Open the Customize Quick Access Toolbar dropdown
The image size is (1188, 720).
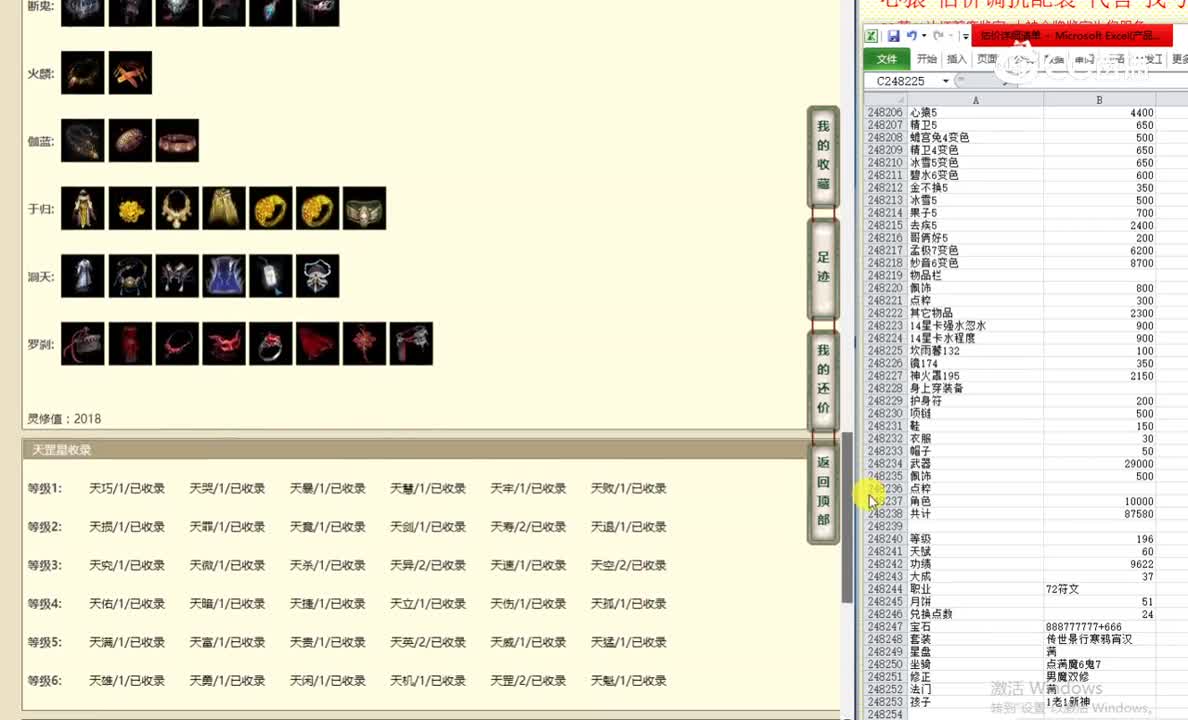[965, 36]
